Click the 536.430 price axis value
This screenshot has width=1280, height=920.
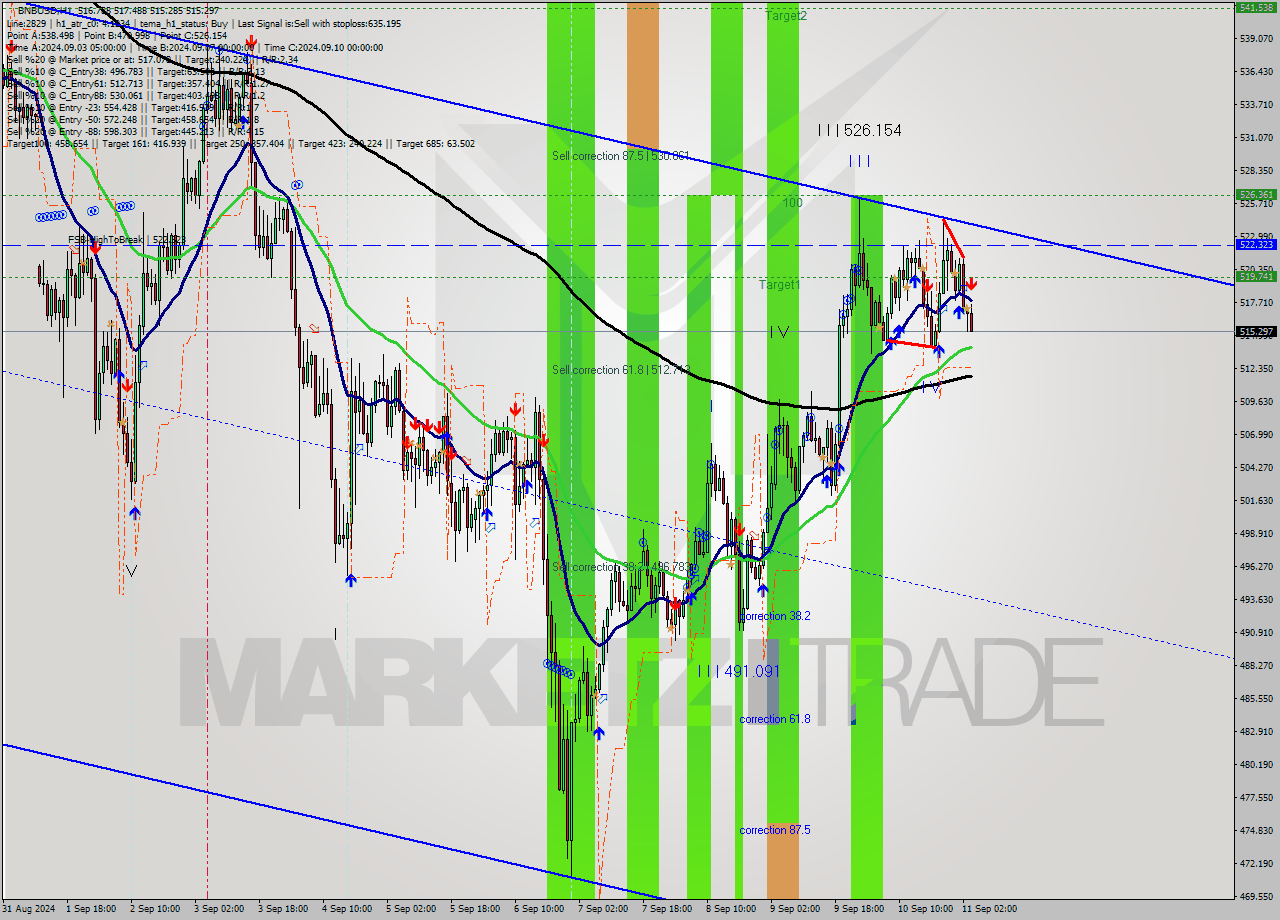coord(1255,71)
